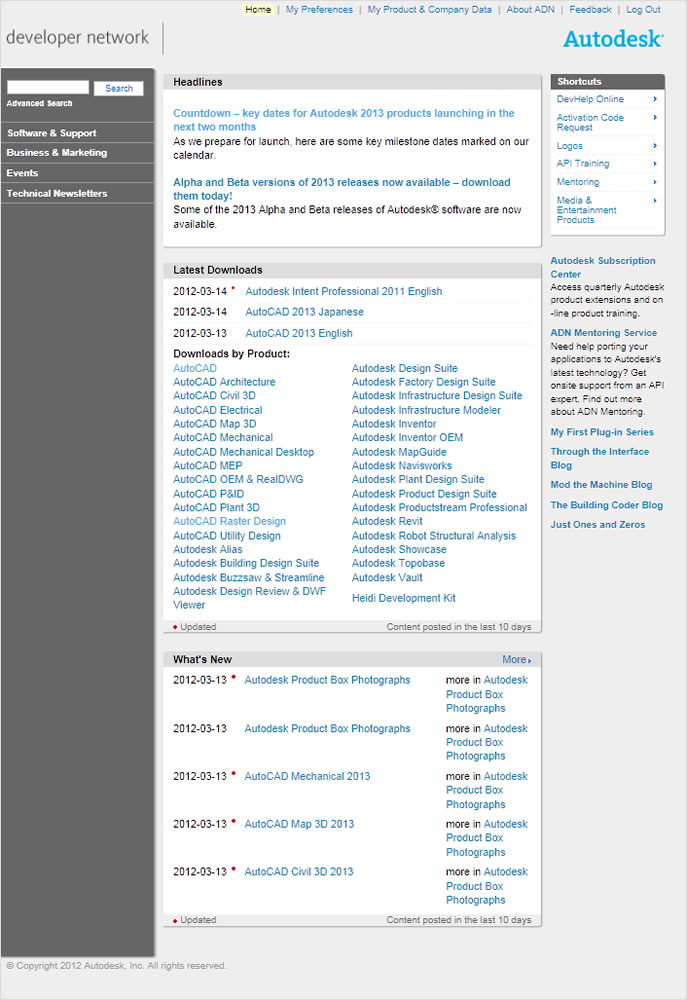
Task: Click the Autodesk logo
Action: (x=612, y=39)
